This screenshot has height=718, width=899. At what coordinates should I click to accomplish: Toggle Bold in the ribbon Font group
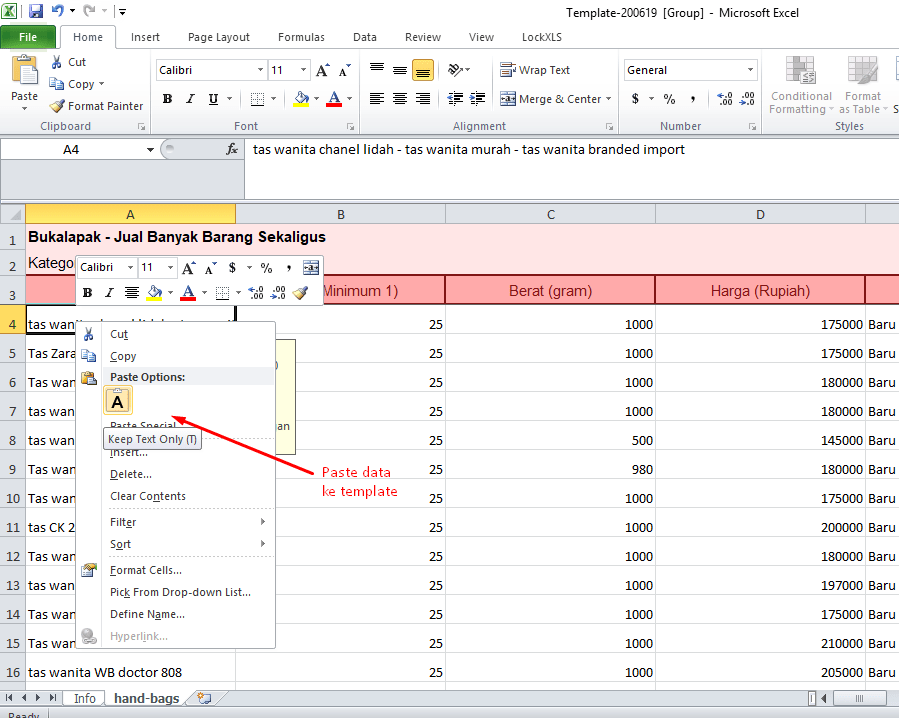pos(167,99)
